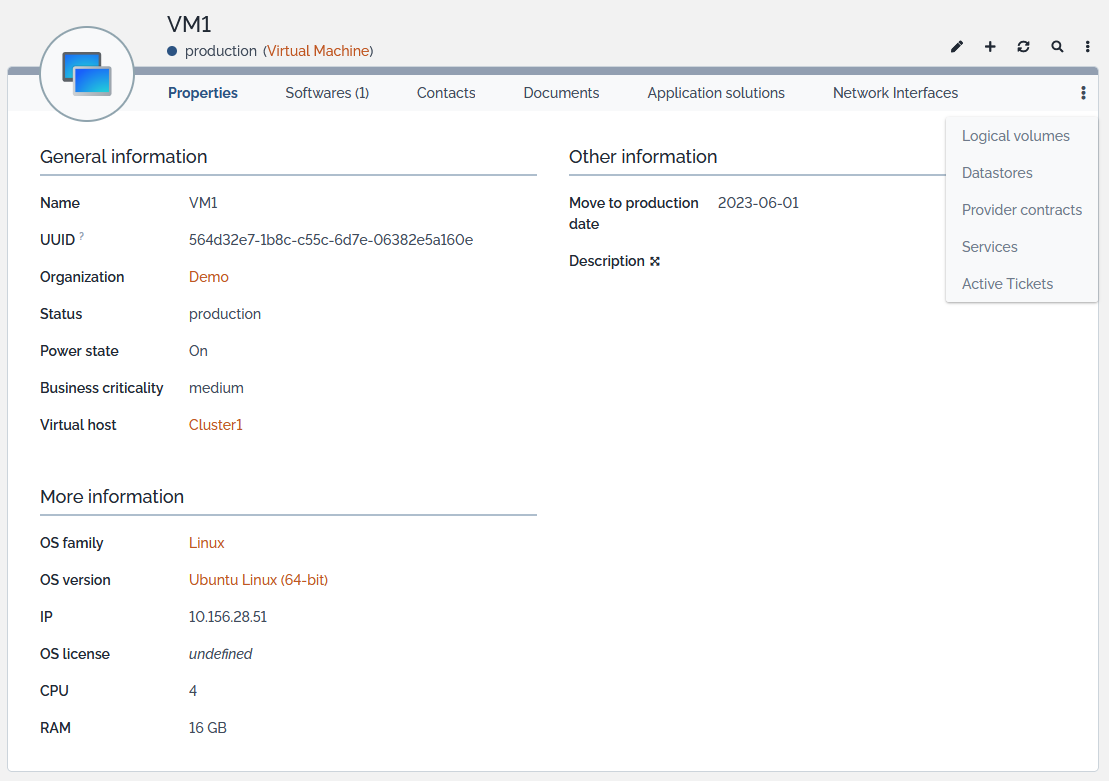Select Provider contracts menu entry

1021,210
